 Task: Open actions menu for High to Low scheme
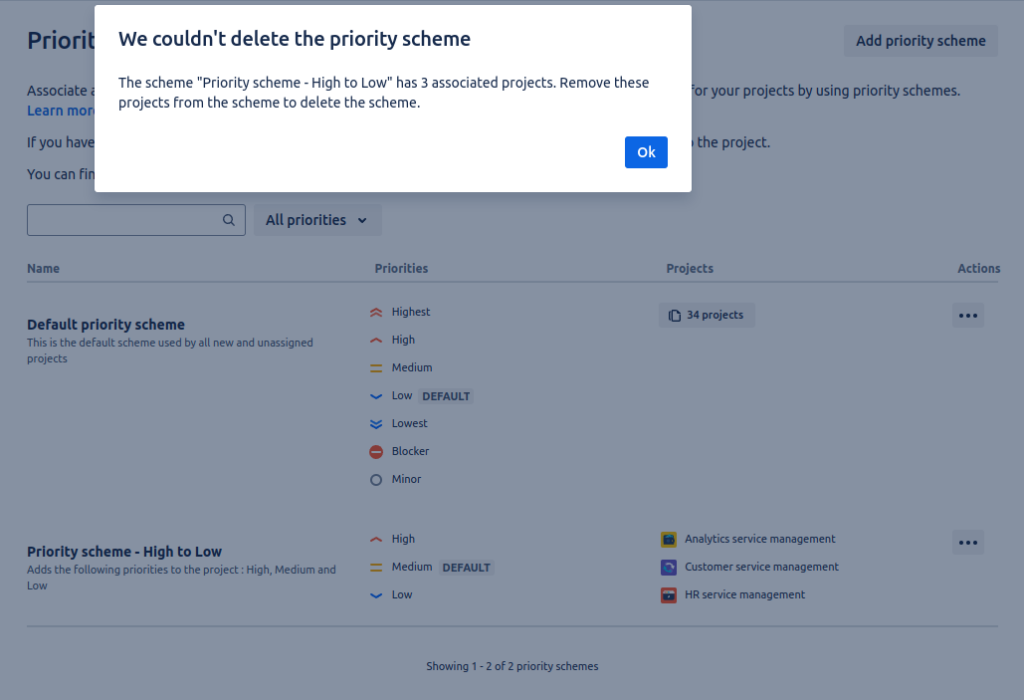[x=967, y=543]
